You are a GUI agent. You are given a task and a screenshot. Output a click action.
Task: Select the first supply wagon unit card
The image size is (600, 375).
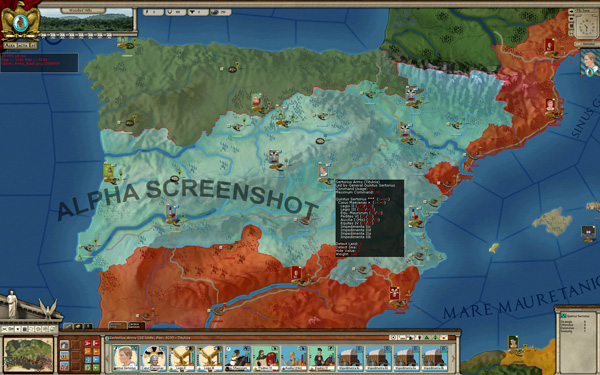(x=351, y=359)
